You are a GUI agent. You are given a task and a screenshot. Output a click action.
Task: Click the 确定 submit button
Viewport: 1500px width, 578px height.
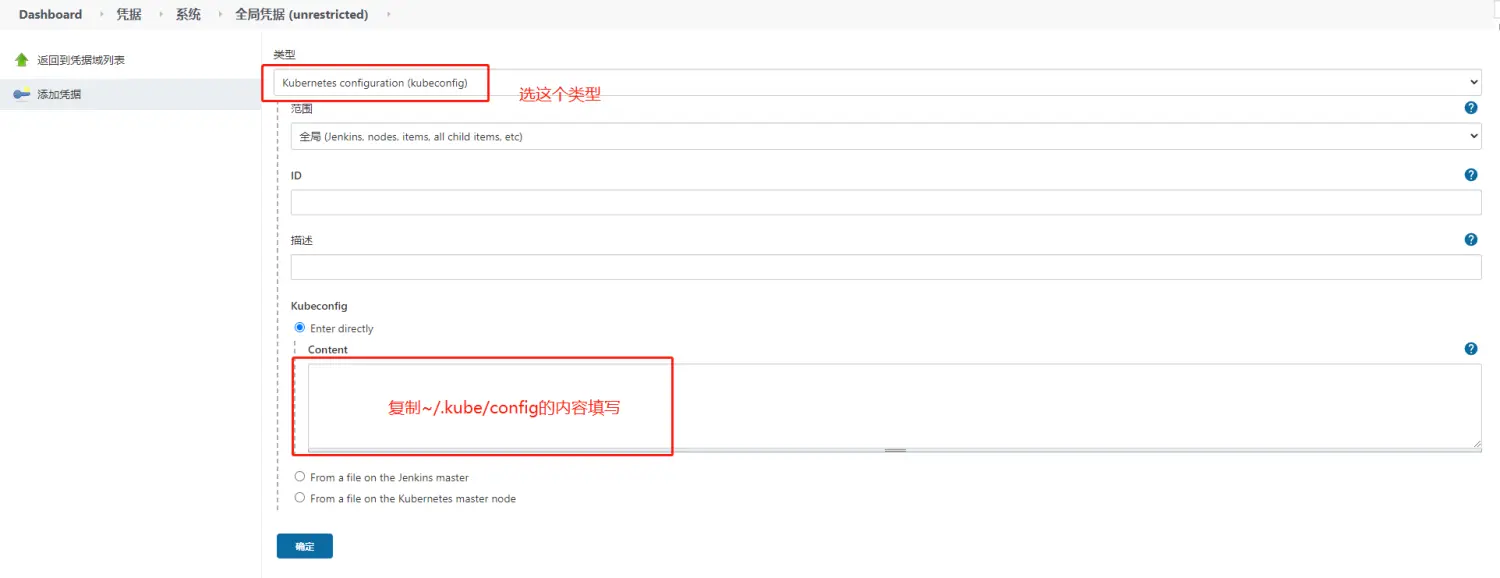point(305,546)
